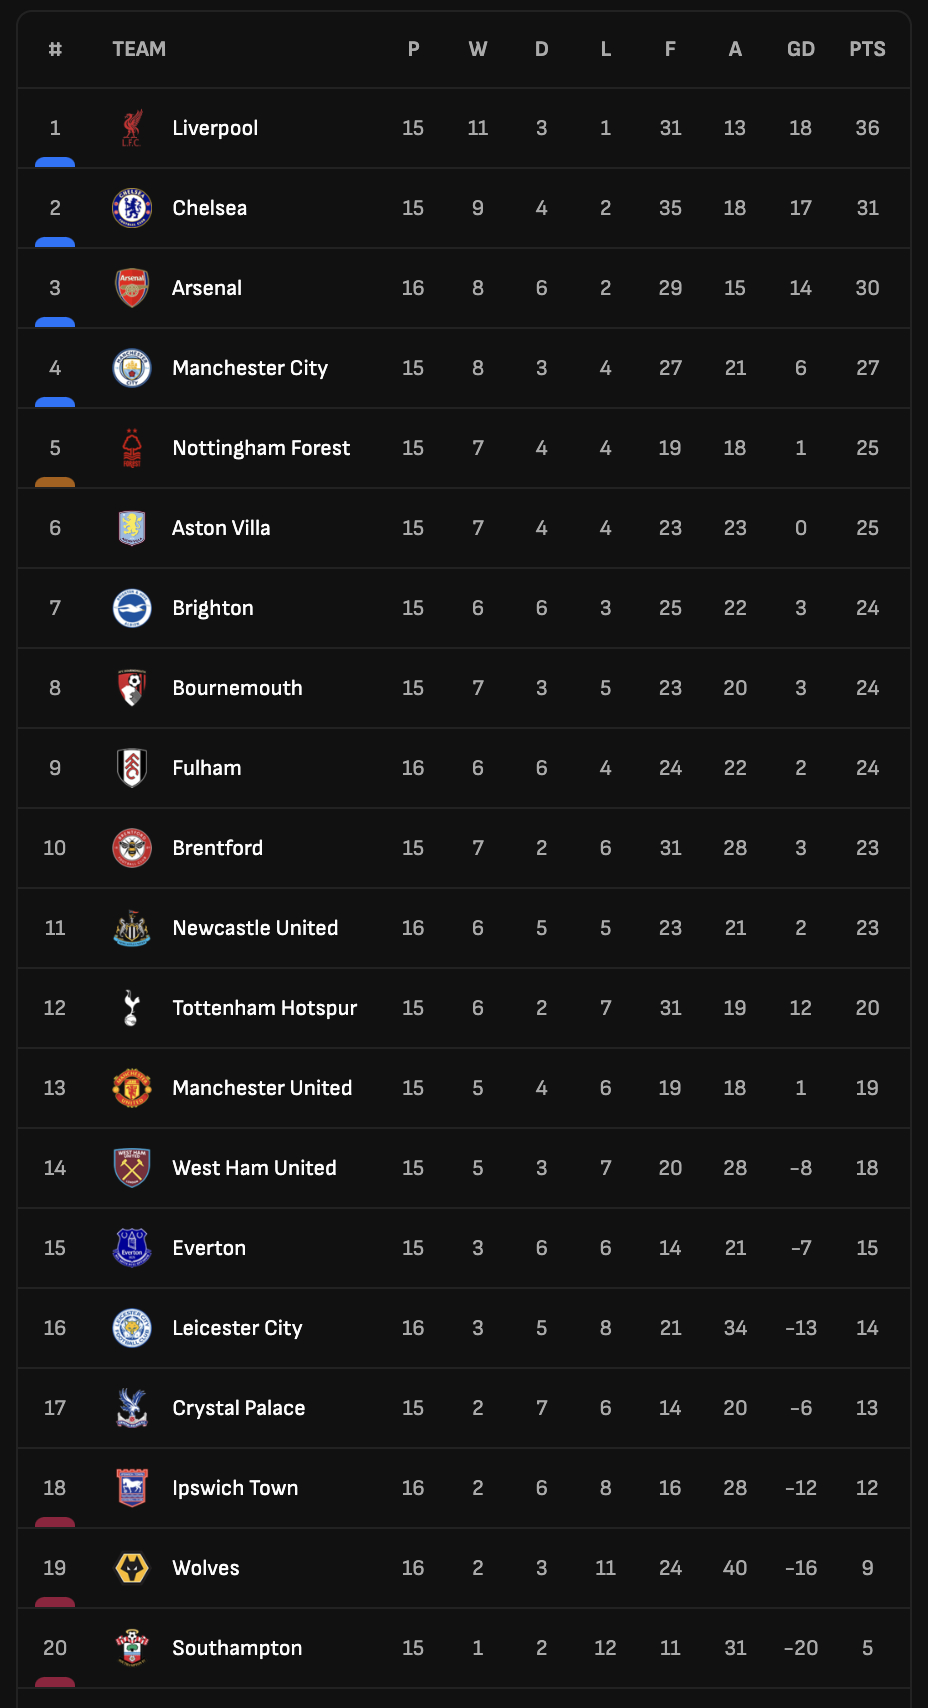Select the Southampton club crest
Viewport: 928px width, 1708px height.
[132, 1648]
